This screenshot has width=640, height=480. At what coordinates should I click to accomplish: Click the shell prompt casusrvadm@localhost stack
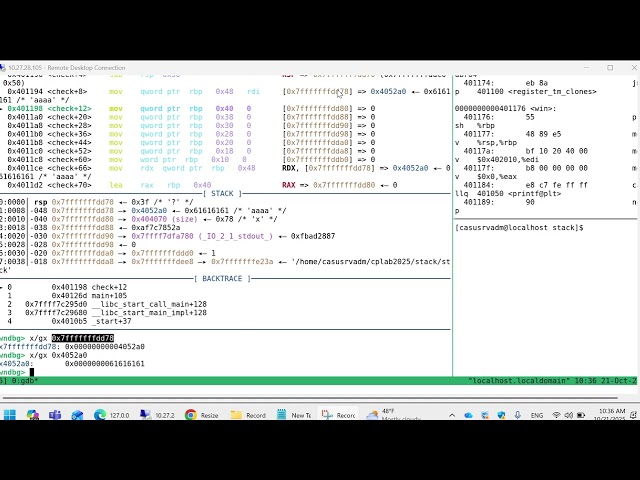coord(519,228)
